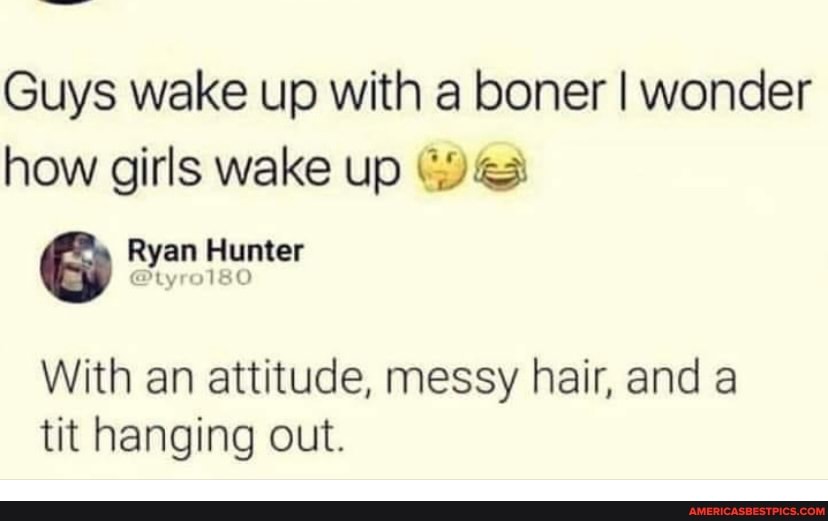Image resolution: width=828 pixels, height=521 pixels.
Task: Open Ryan Hunter's profile picture
Action: (x=76, y=267)
